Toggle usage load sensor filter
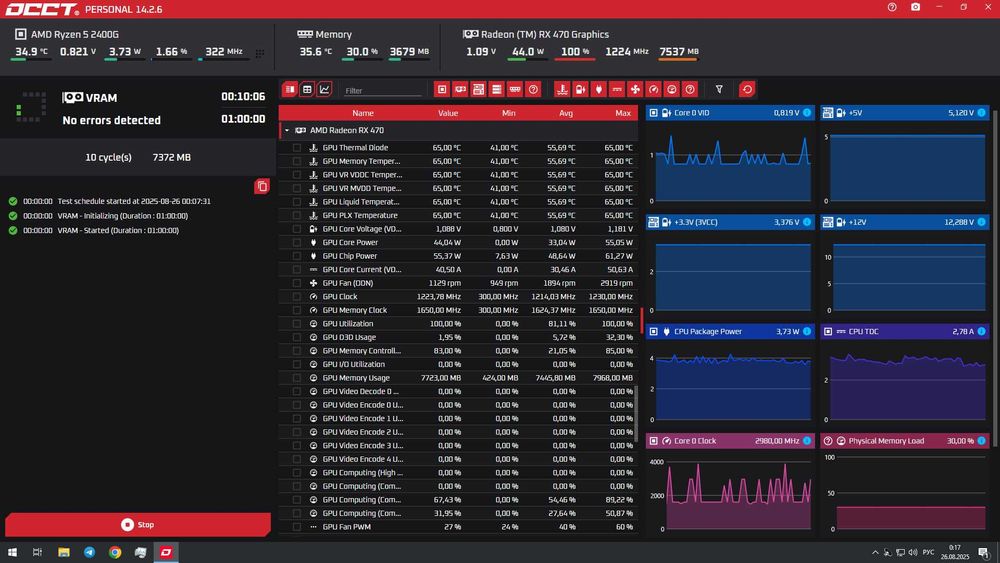Viewport: 1000px width, 563px height. coord(672,89)
